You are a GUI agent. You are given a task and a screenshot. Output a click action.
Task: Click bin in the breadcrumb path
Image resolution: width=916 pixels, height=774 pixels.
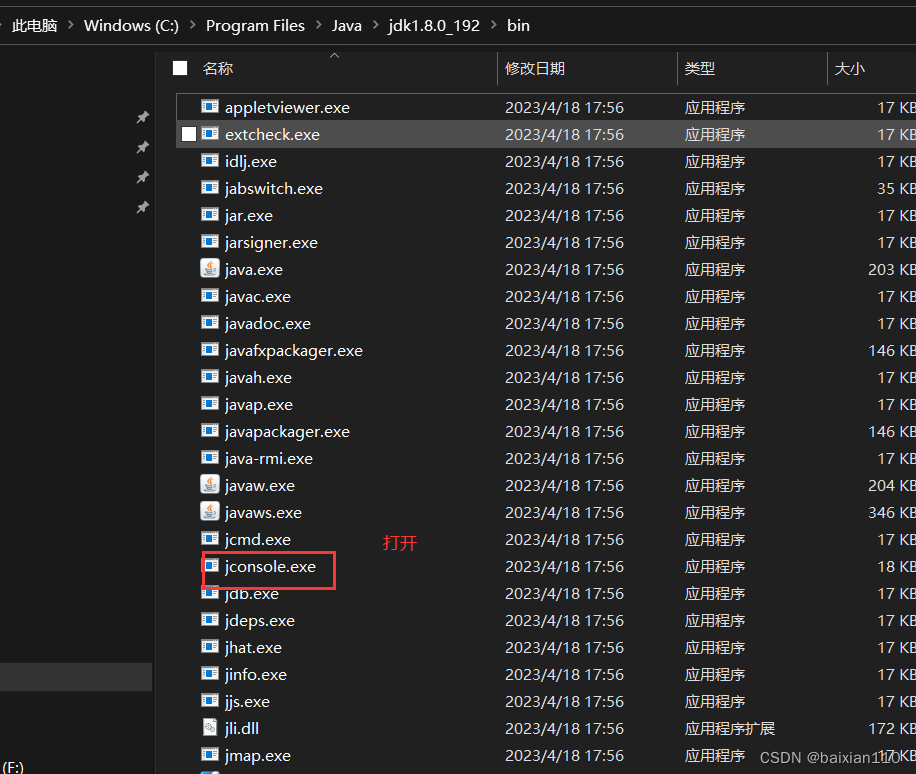(518, 26)
